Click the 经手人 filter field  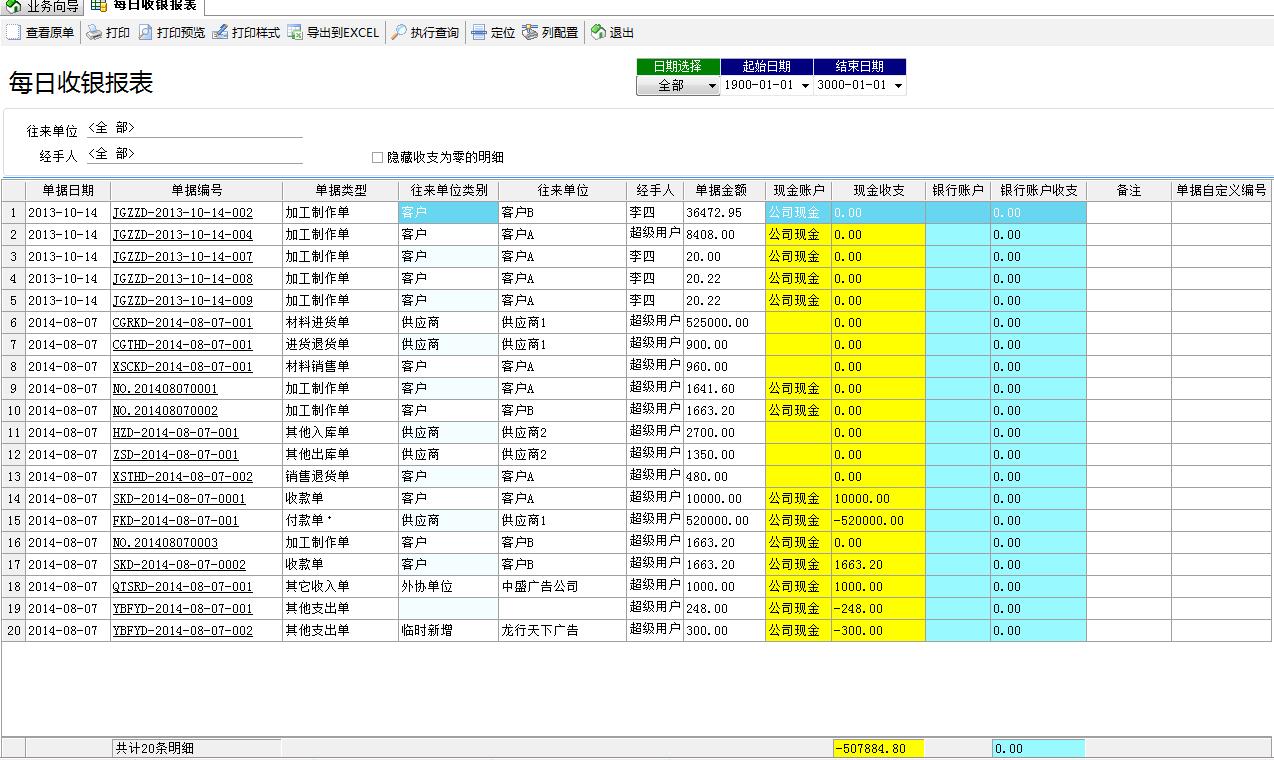194,155
